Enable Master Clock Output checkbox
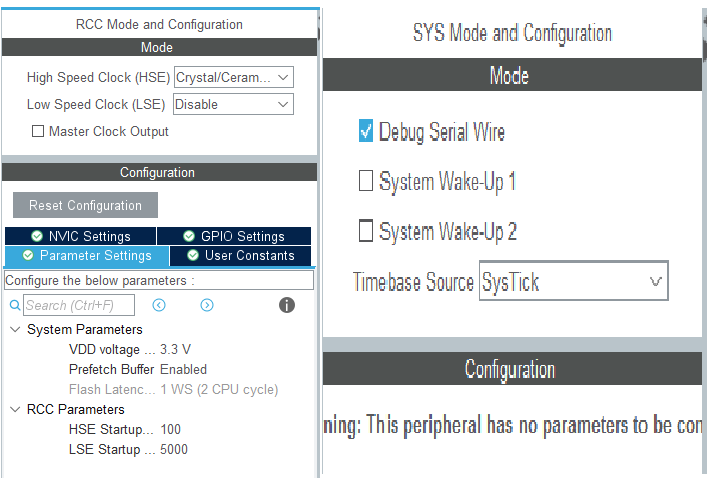Image resolution: width=707 pixels, height=485 pixels. tap(39, 131)
